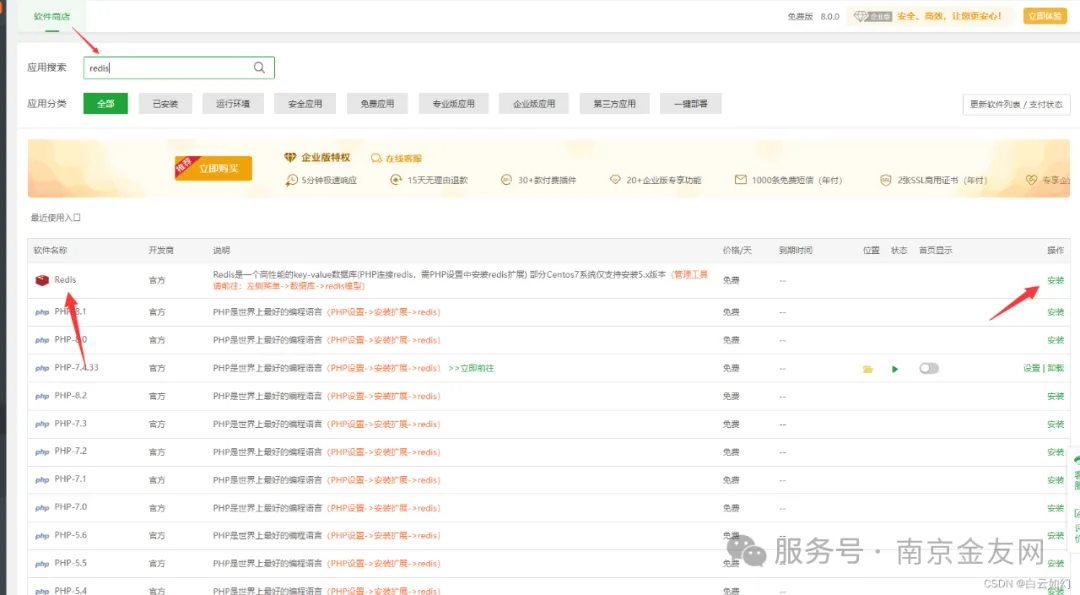1080x595 pixels.
Task: Click the 立即购买 banner button
Action: tap(214, 168)
